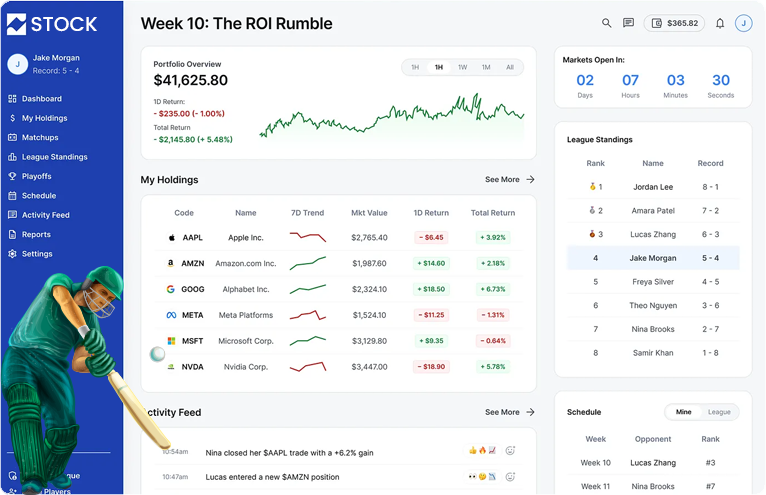The height and width of the screenshot is (495, 766).
Task: Click the Apple logo in AAPL row
Action: tap(172, 238)
